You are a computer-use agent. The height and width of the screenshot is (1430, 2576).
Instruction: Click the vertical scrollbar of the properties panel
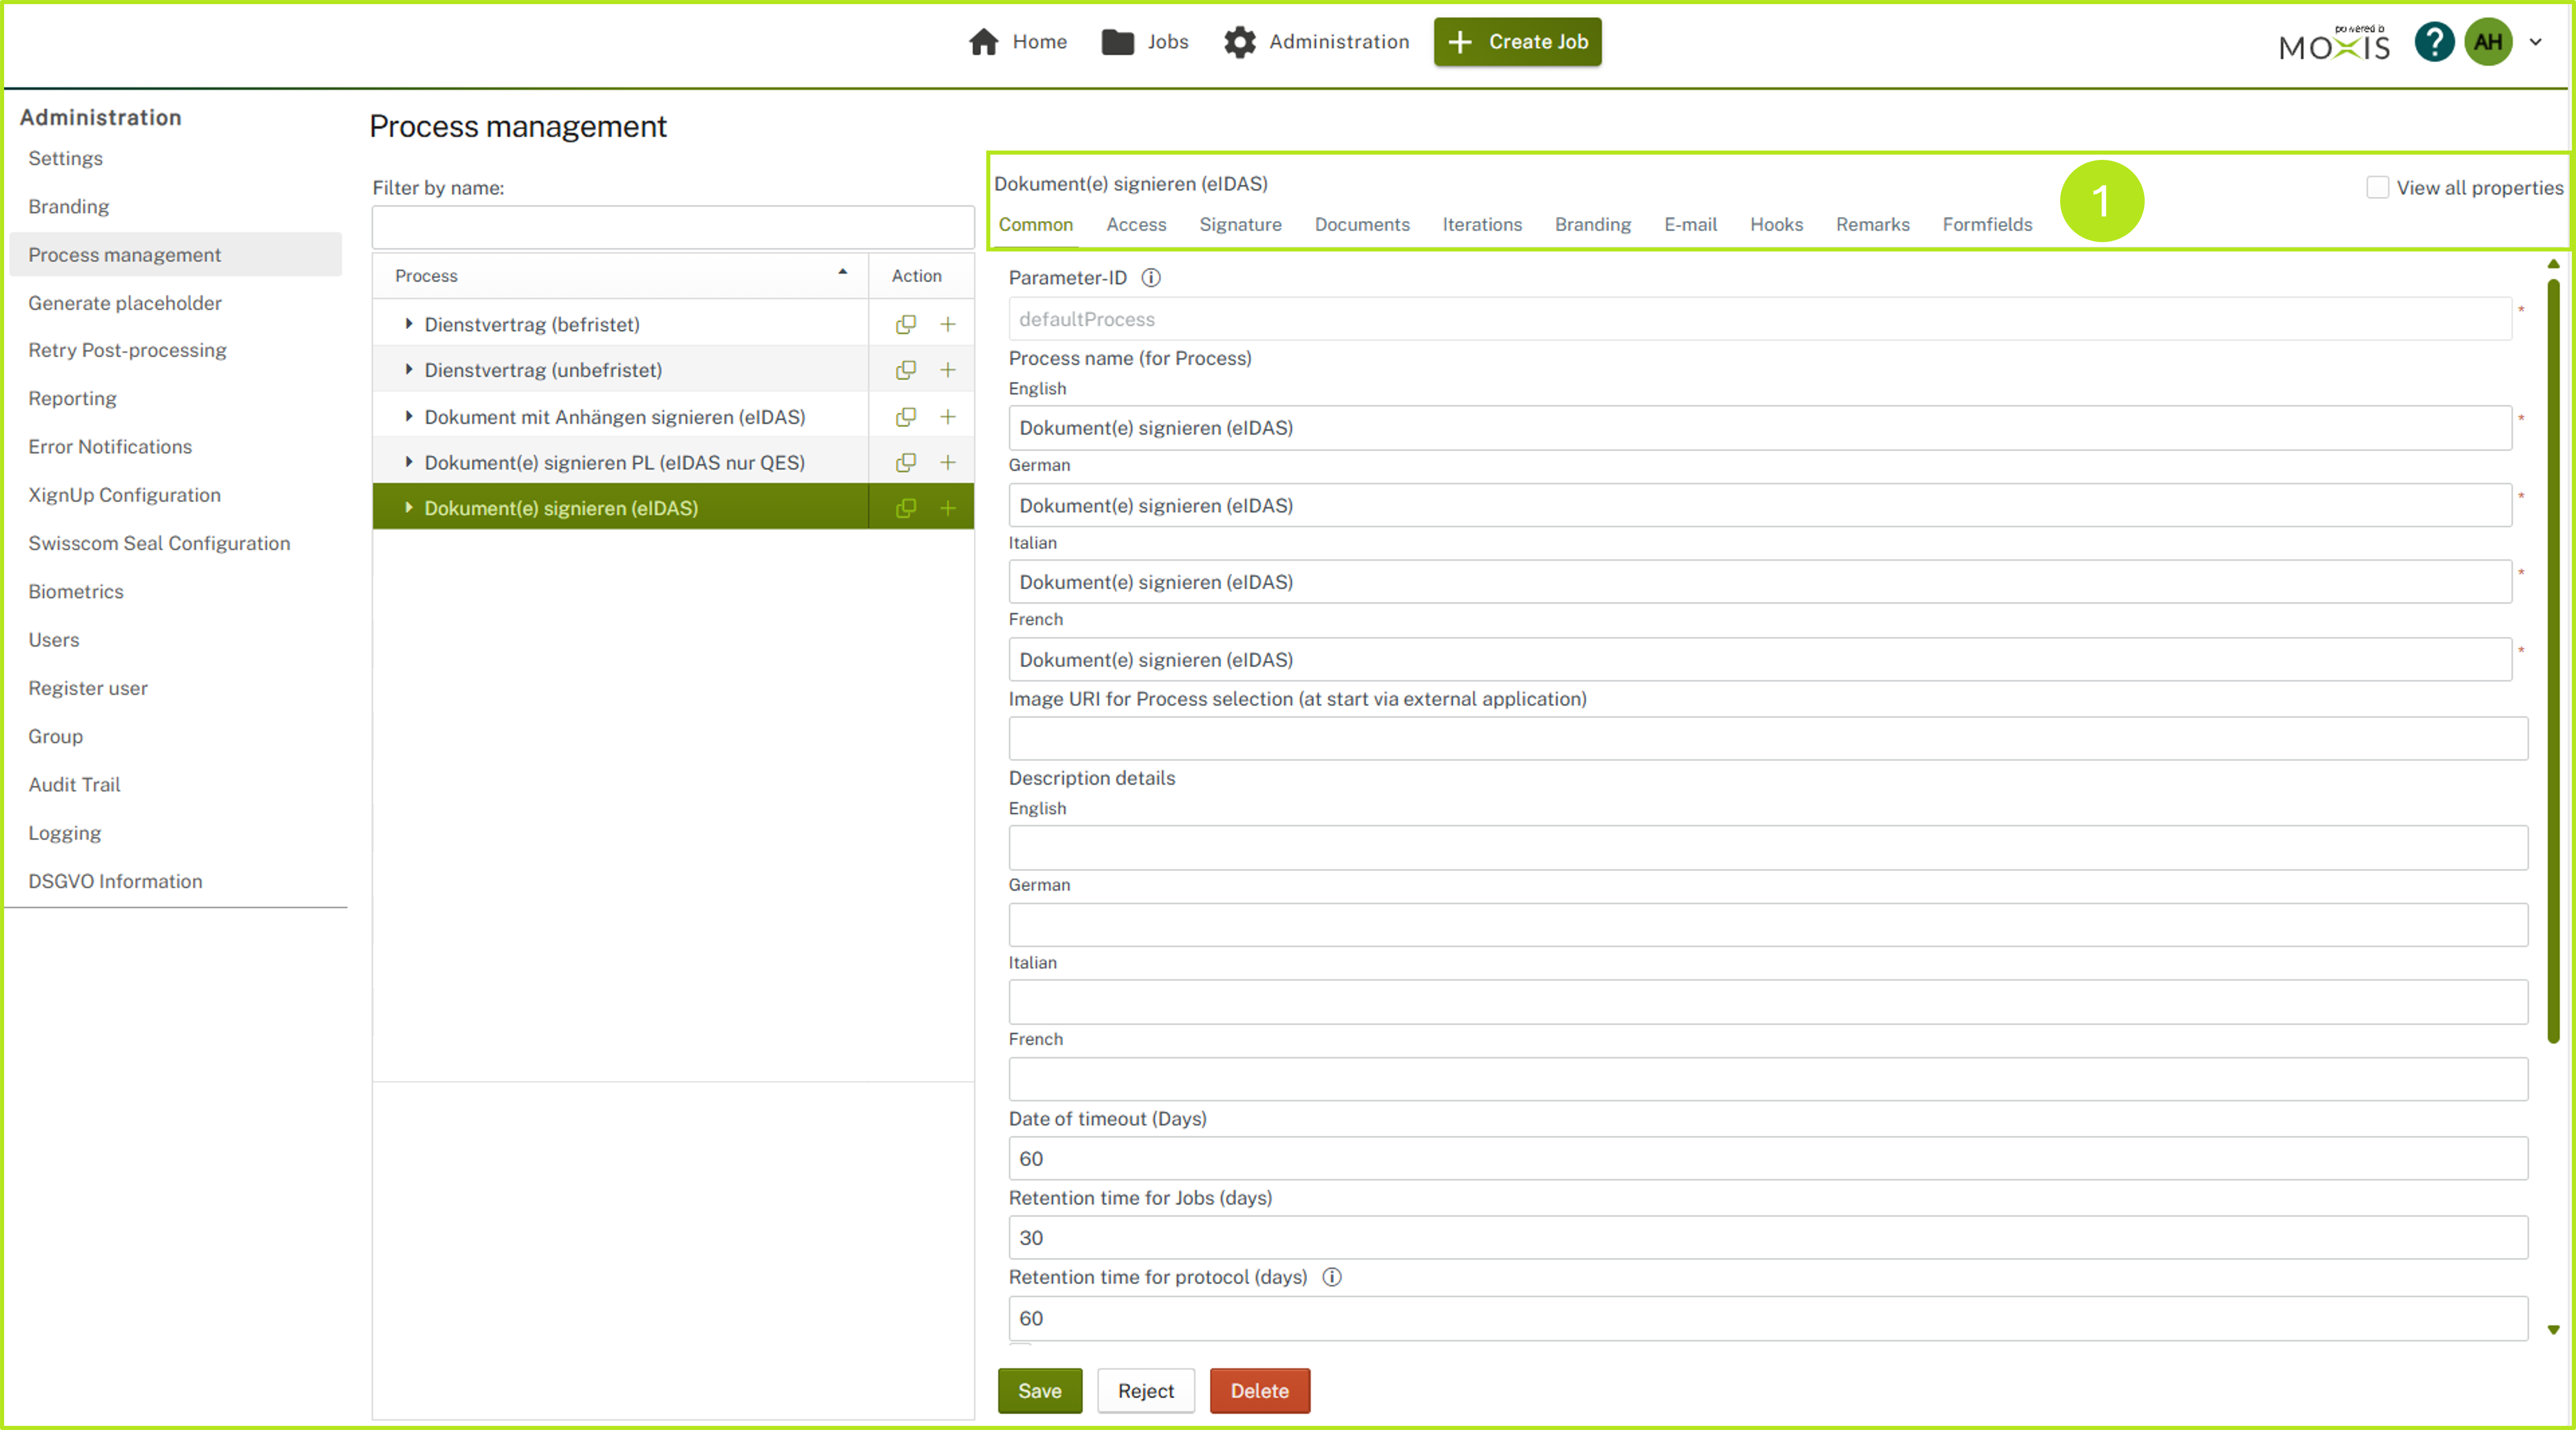coord(2552,660)
